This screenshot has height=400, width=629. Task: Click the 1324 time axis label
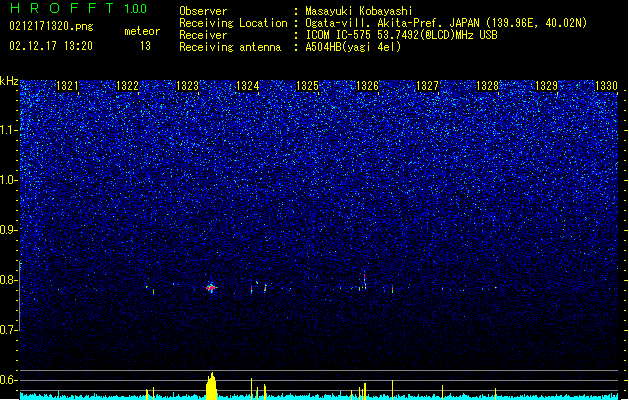248,86
